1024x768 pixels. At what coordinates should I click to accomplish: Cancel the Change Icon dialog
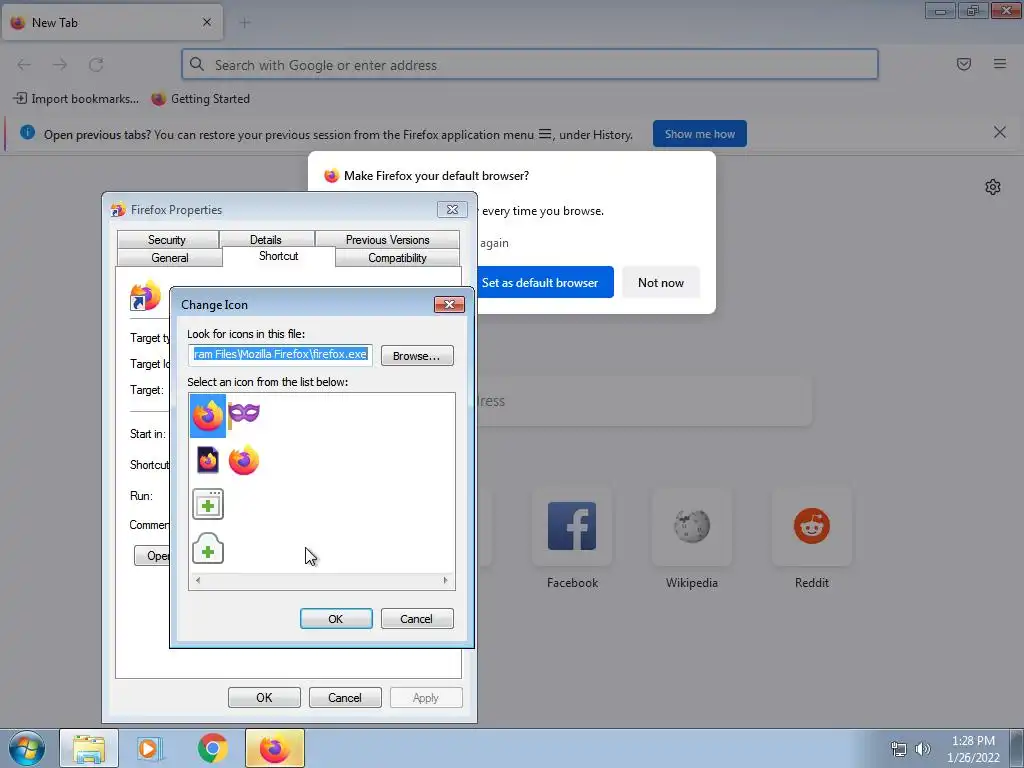(417, 618)
